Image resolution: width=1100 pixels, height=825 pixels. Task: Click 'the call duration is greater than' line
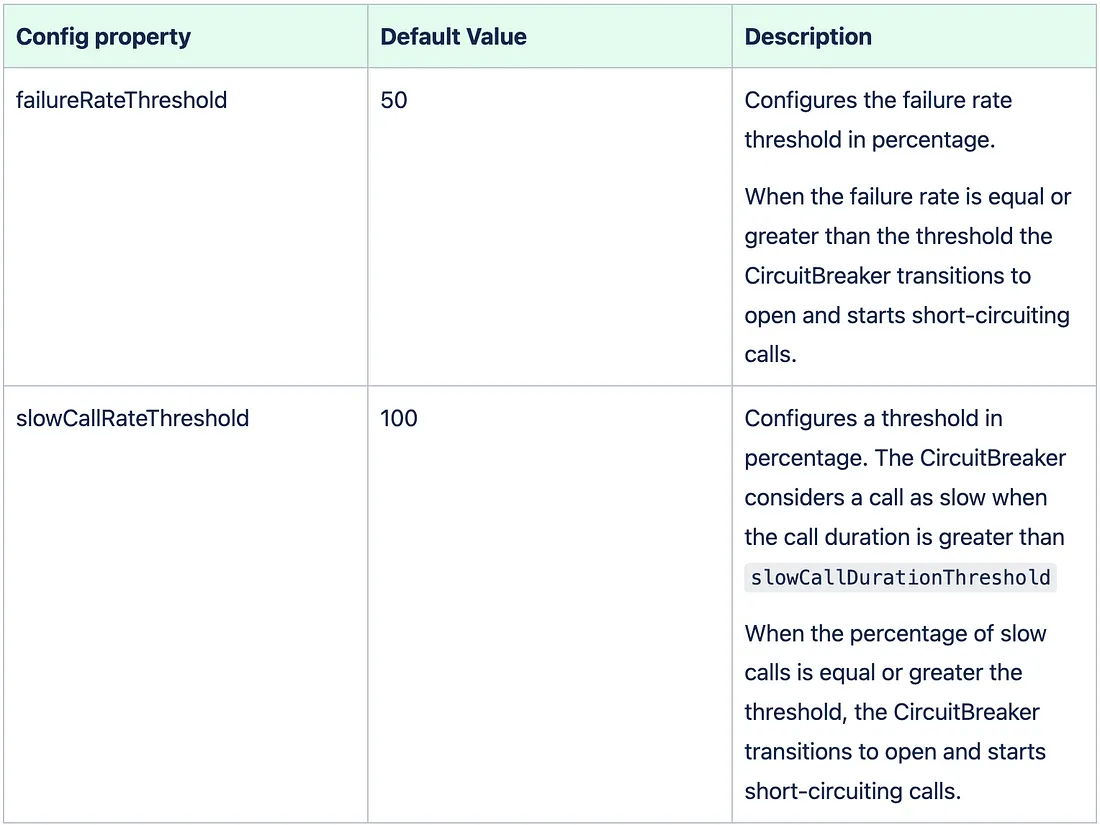(x=904, y=537)
